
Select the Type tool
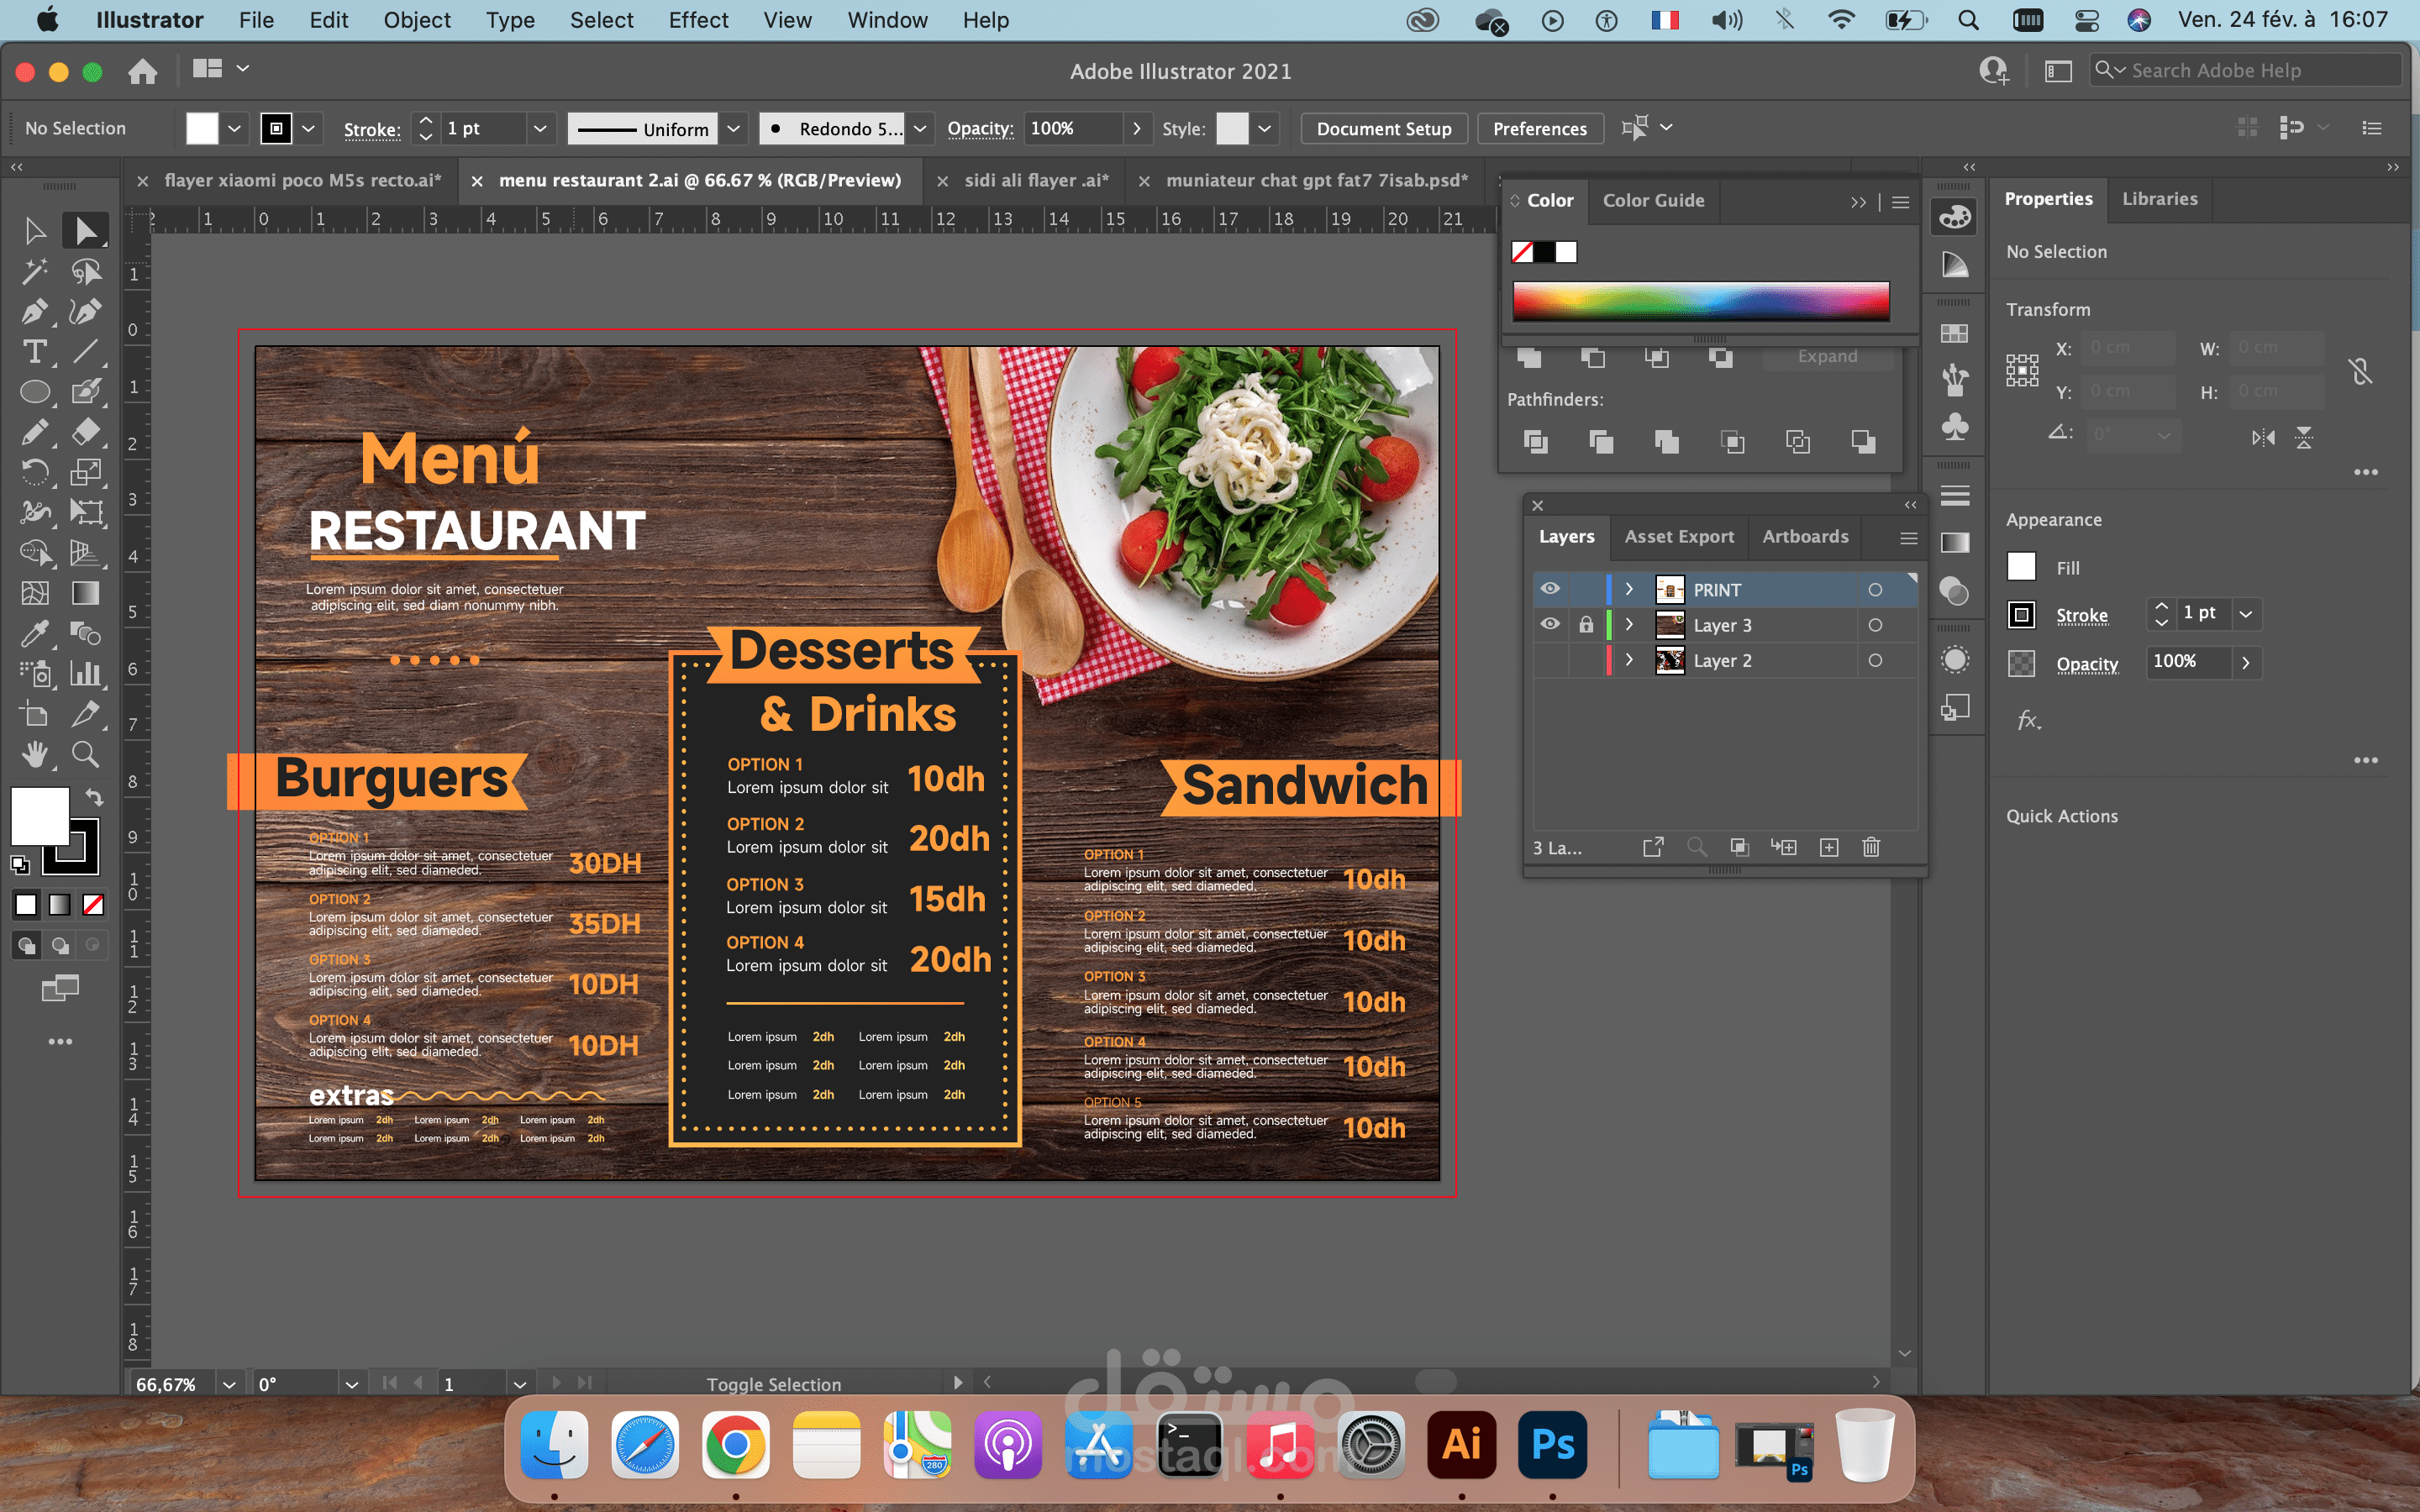click(34, 352)
